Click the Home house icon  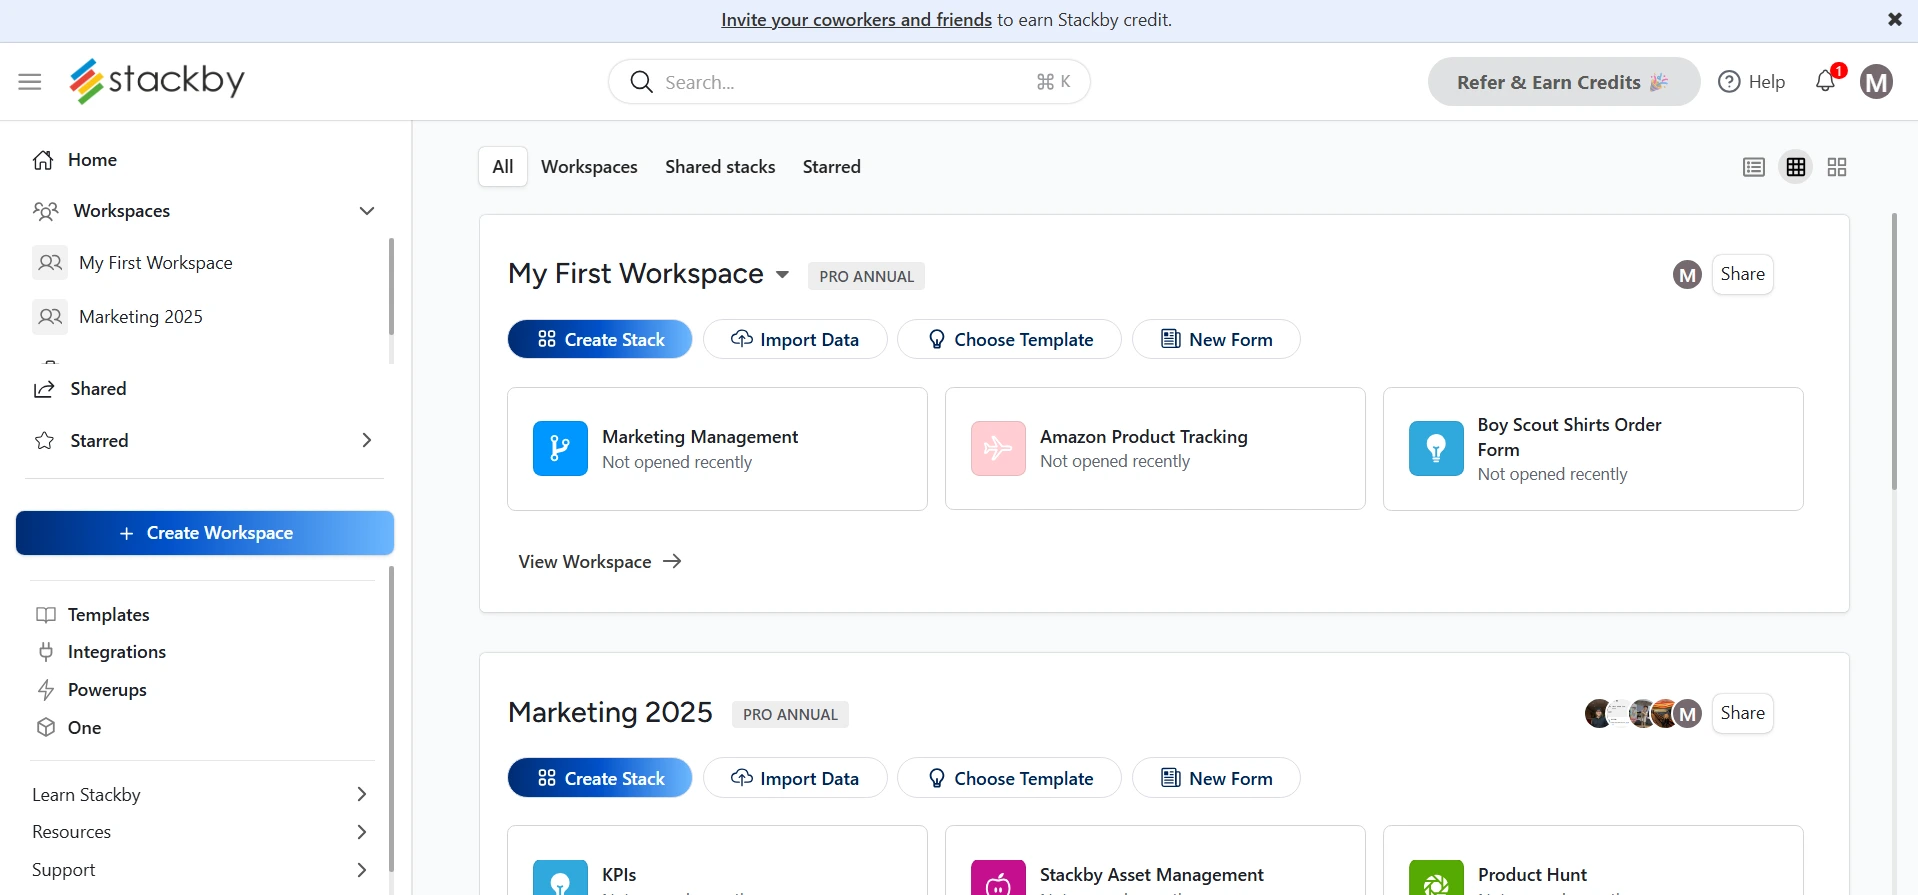[x=43, y=160]
